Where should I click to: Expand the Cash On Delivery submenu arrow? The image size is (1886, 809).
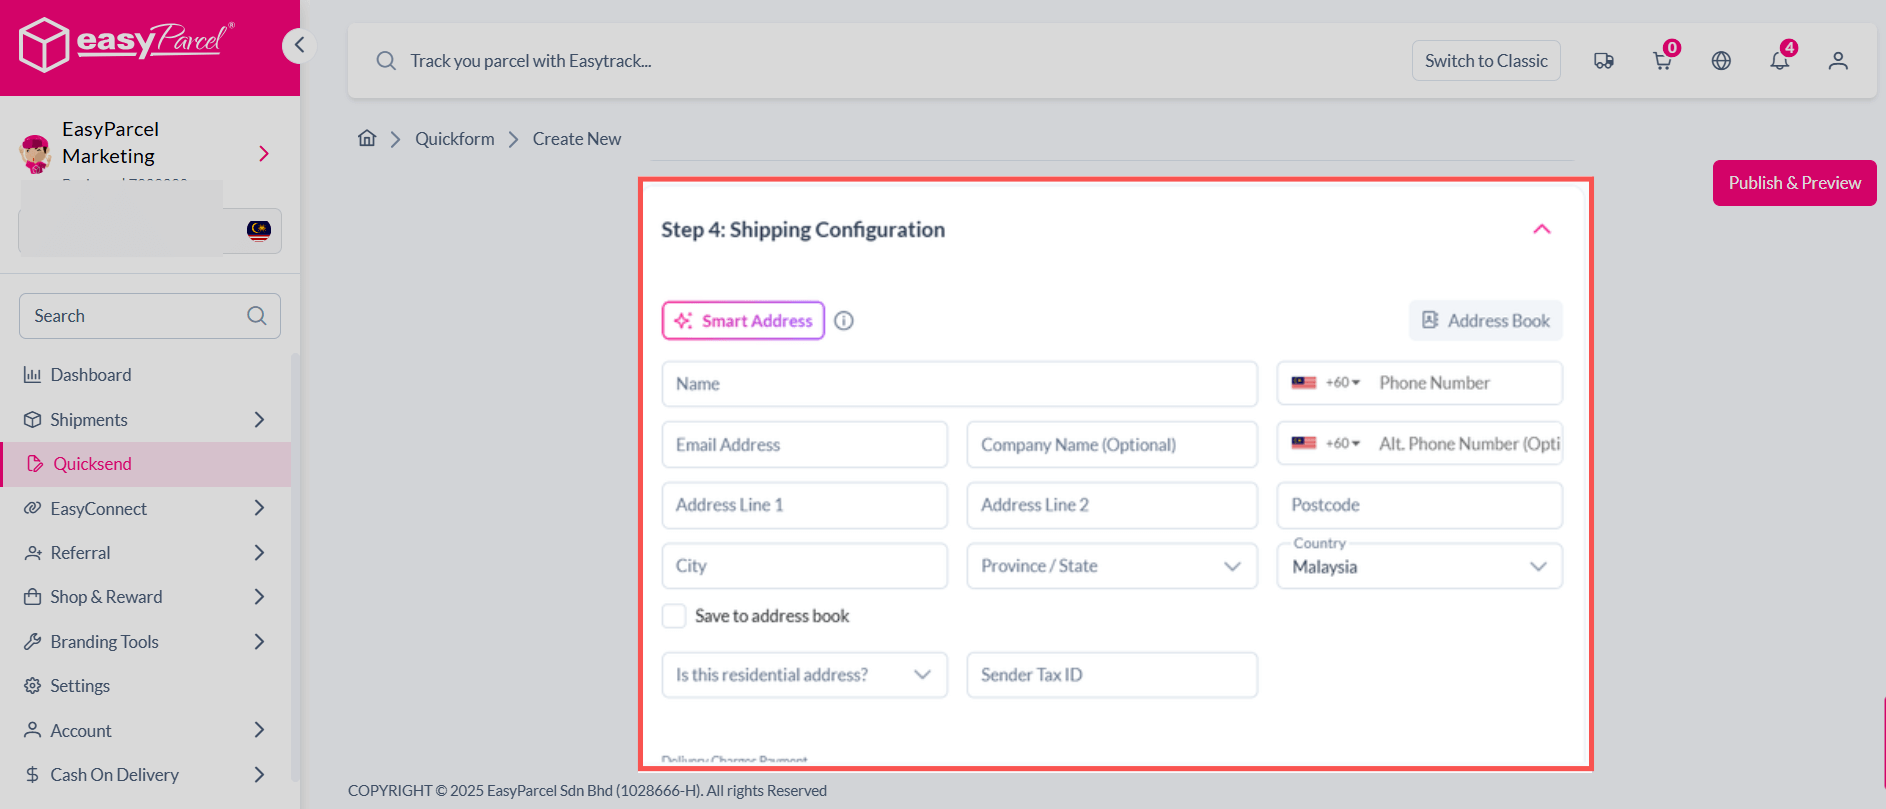259,775
